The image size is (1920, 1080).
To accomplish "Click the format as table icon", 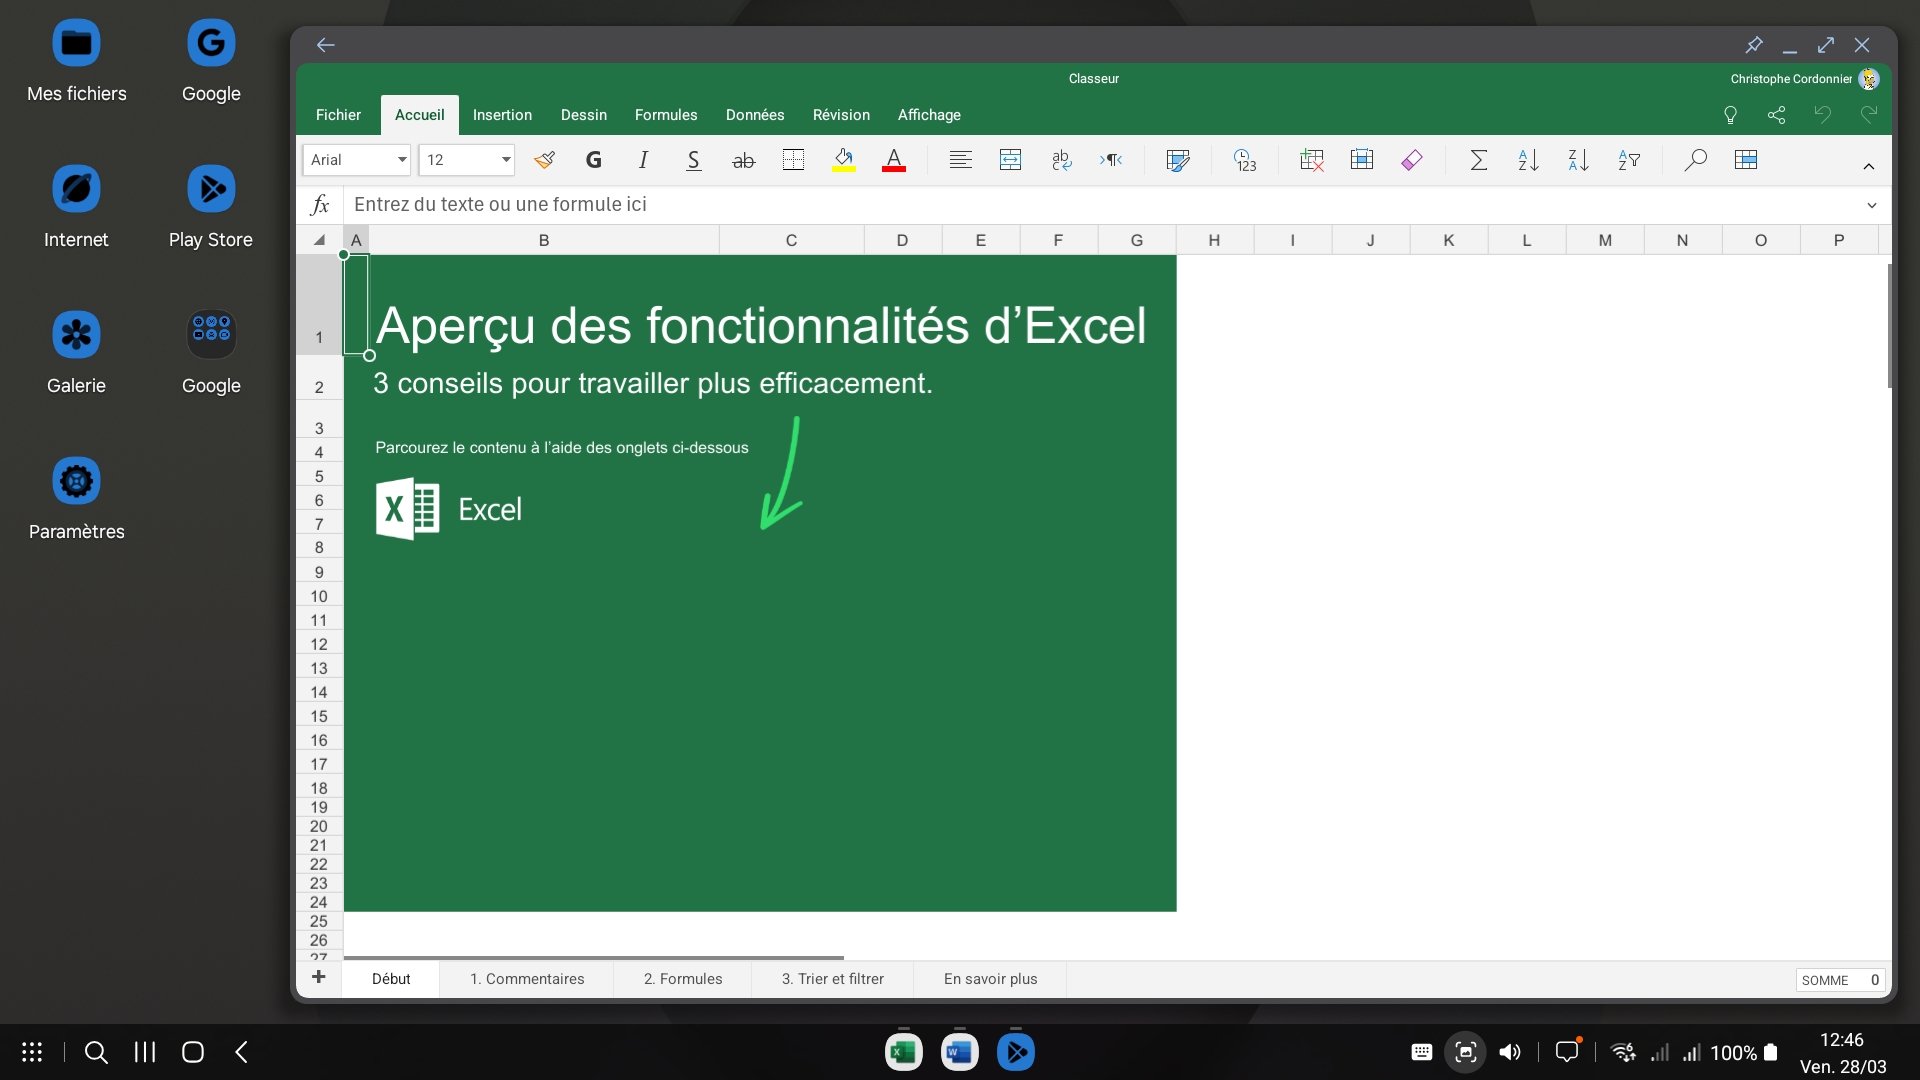I will (1362, 160).
